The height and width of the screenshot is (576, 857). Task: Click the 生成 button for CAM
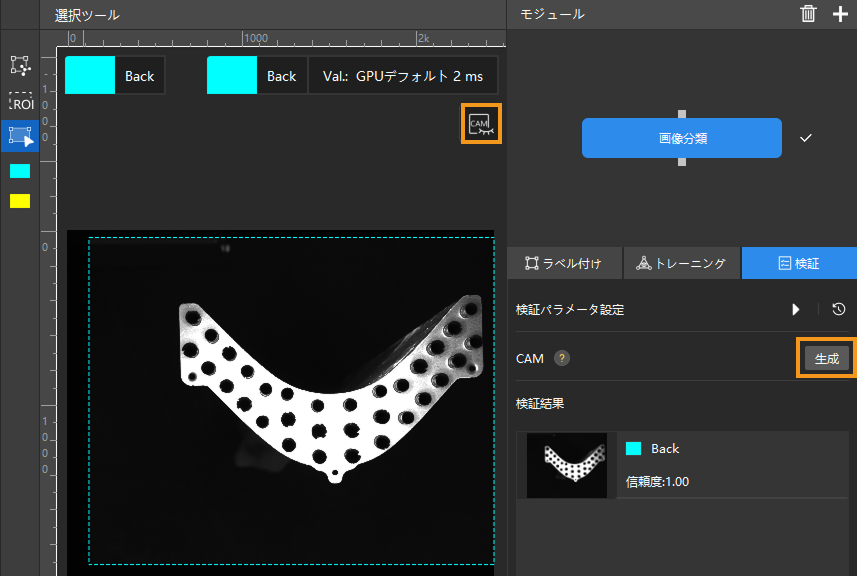coord(826,358)
